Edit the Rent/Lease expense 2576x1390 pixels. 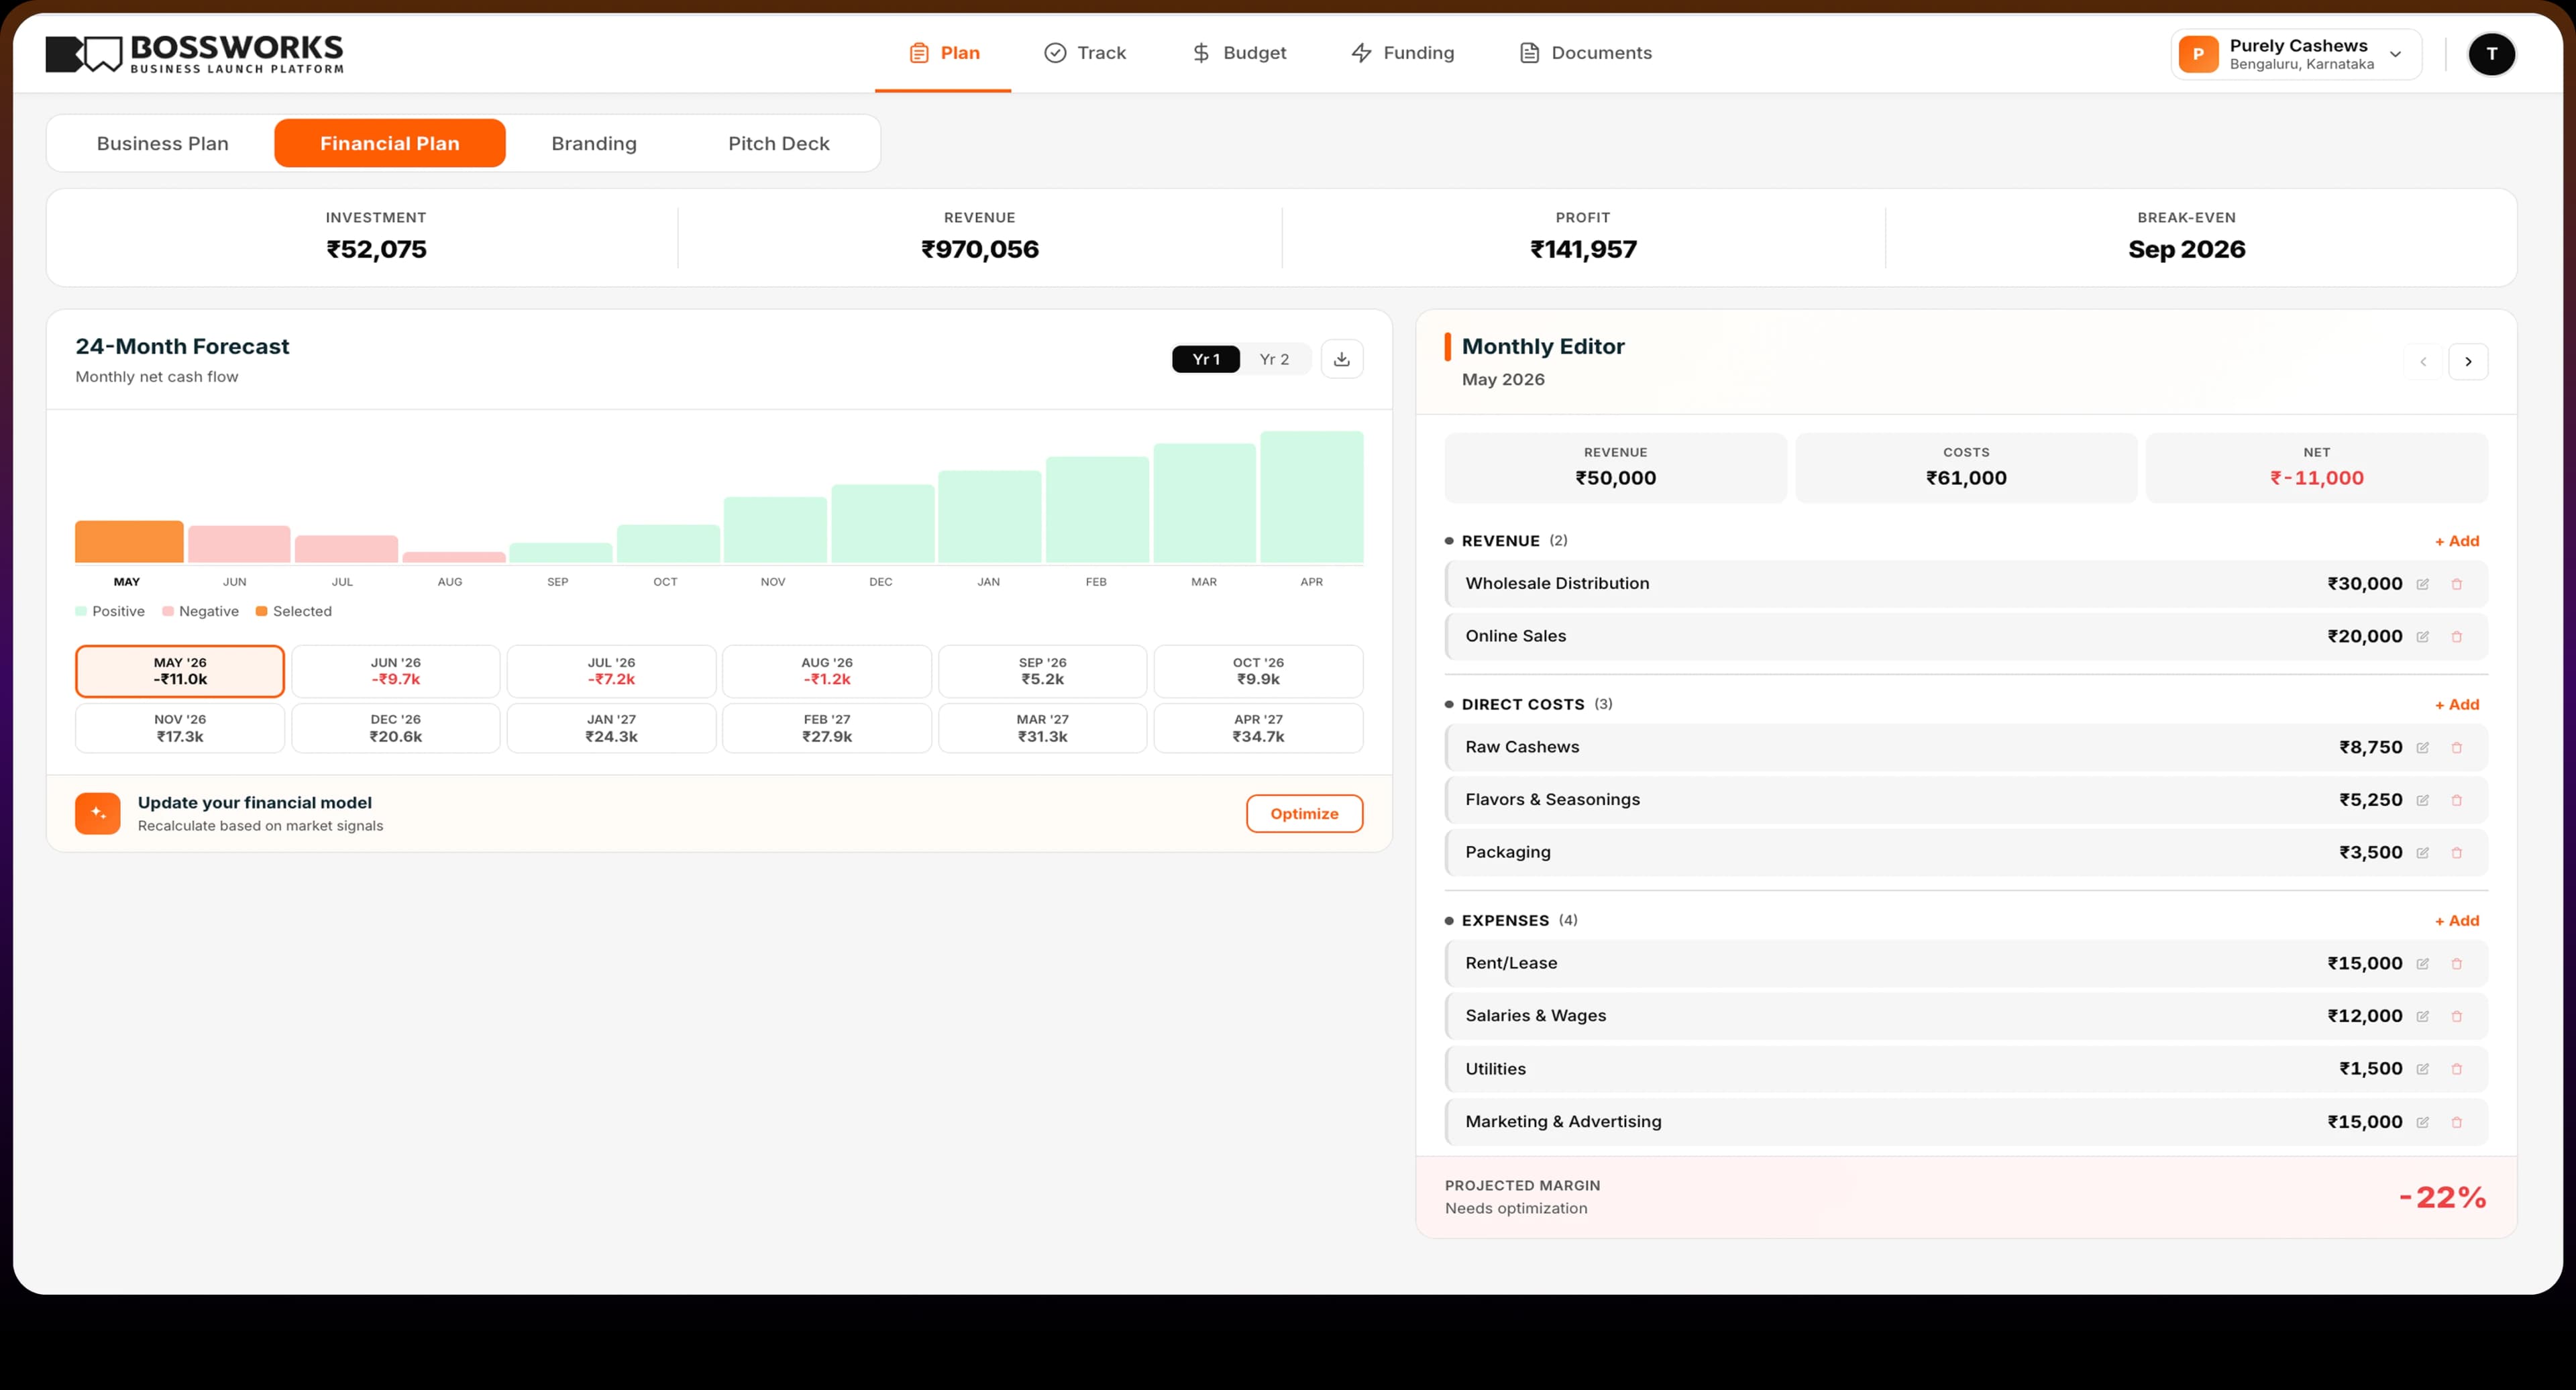pyautogui.click(x=2422, y=964)
